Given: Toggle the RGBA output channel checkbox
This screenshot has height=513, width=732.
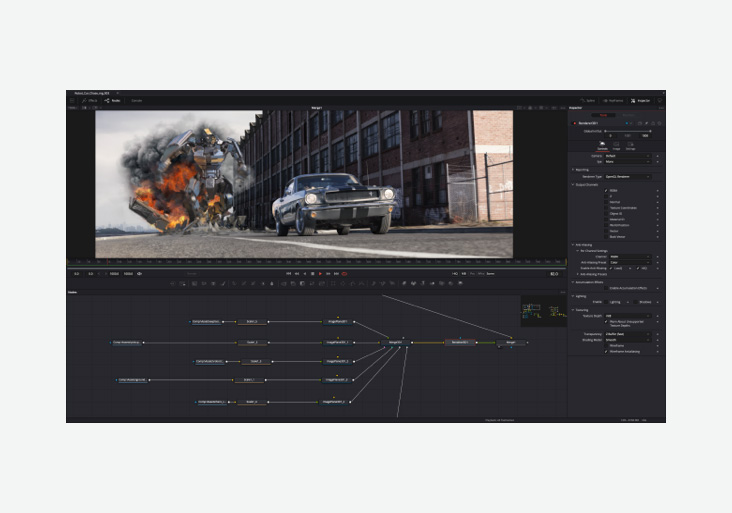Looking at the screenshot, I should point(606,190).
